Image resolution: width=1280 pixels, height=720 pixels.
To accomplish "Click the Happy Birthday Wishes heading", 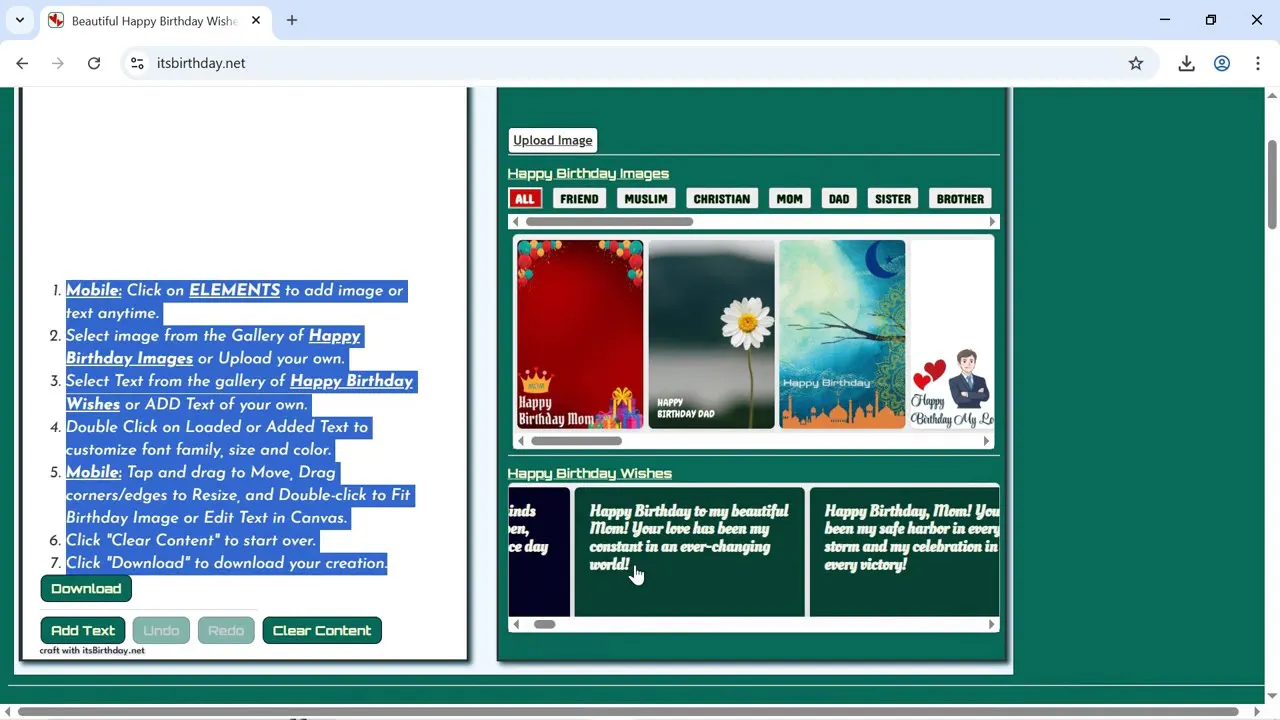I will [x=589, y=473].
